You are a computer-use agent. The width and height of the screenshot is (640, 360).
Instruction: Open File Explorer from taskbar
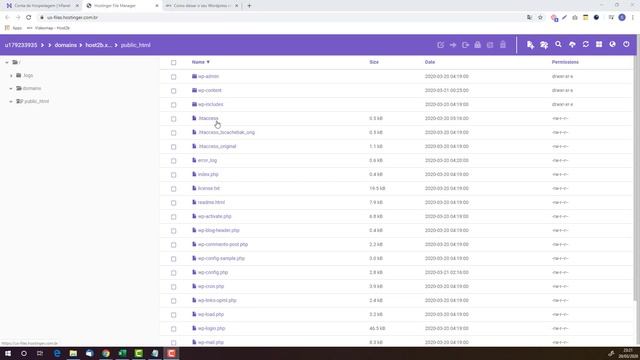73,353
